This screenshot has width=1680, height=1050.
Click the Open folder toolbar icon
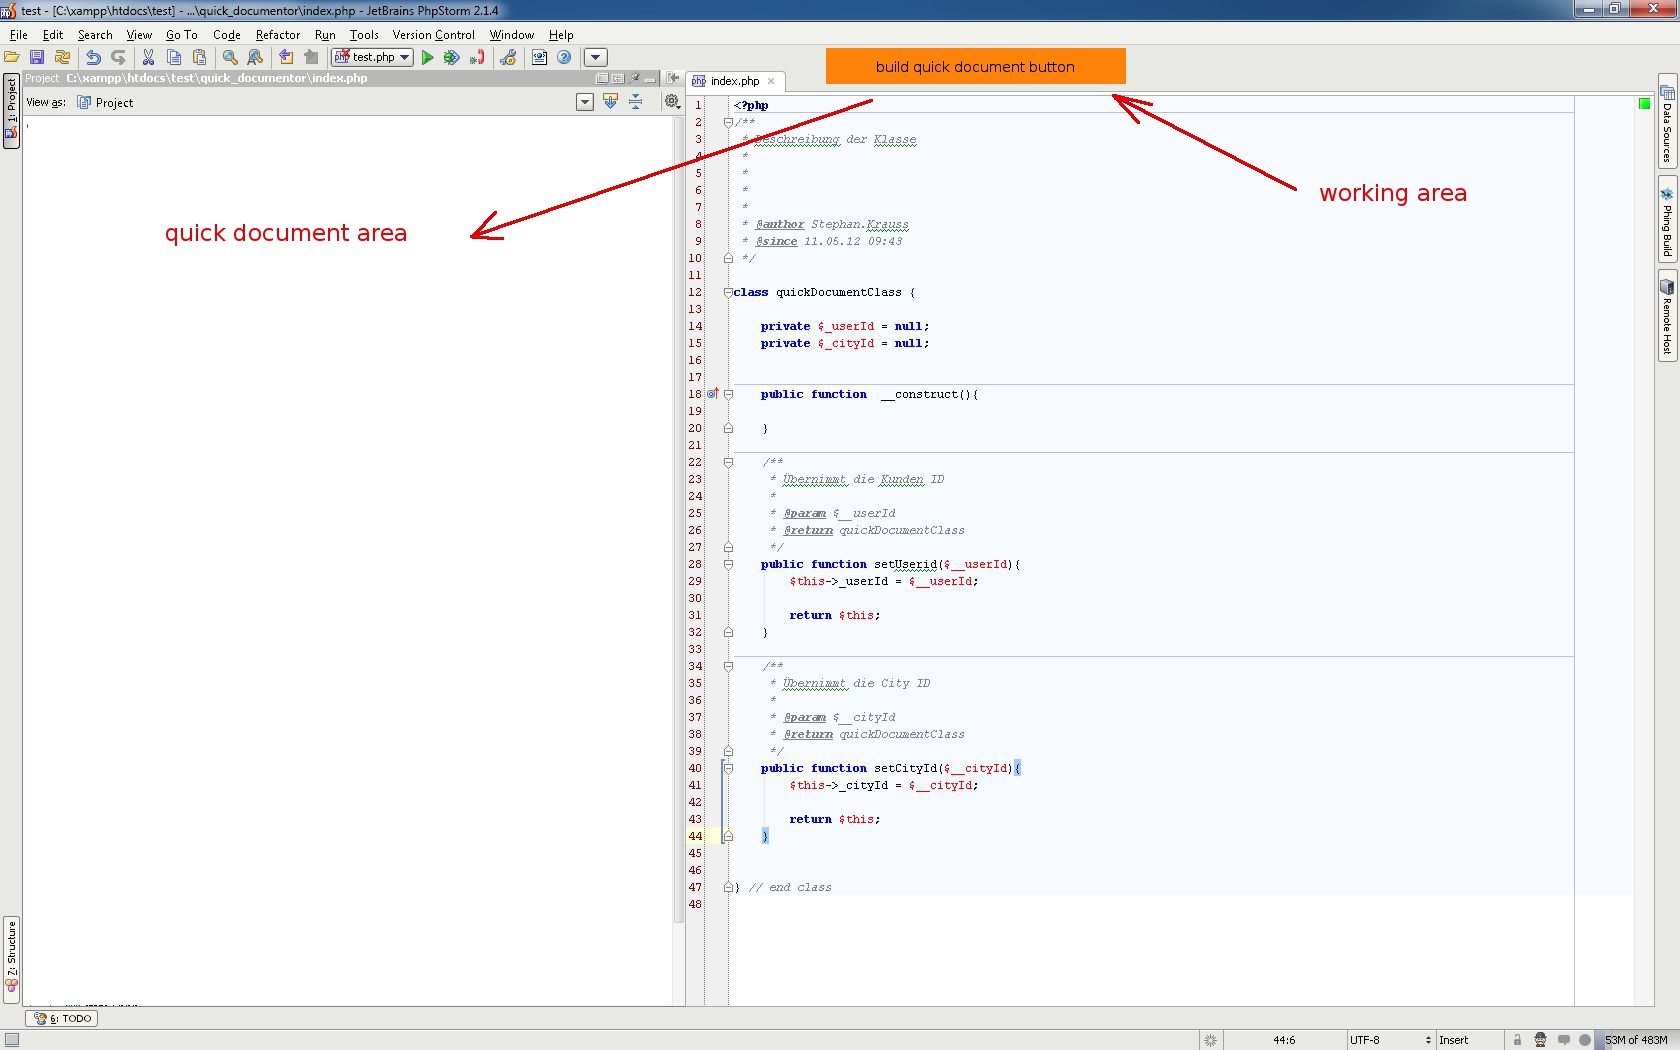(x=12, y=58)
